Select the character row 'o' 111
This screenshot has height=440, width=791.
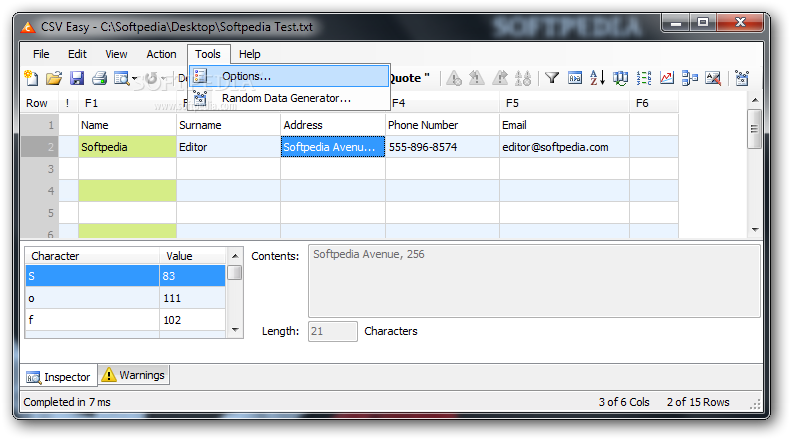click(x=125, y=298)
